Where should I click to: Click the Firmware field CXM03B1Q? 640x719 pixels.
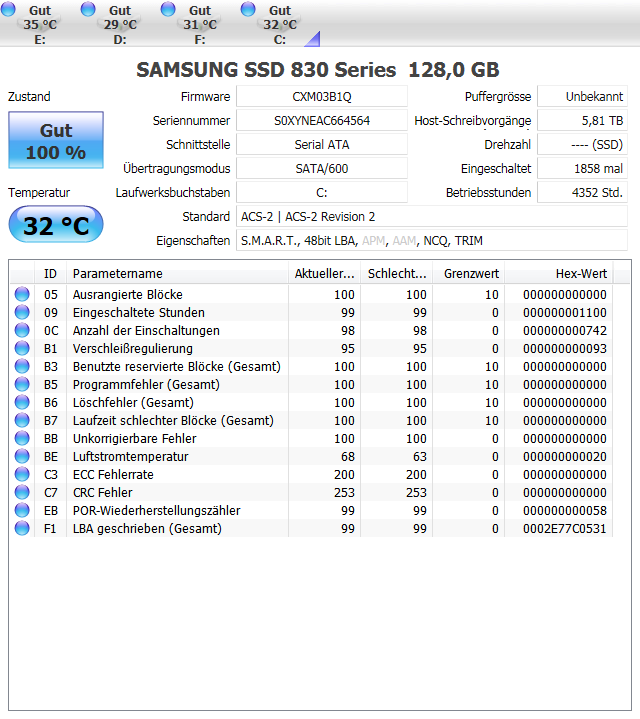point(322,97)
